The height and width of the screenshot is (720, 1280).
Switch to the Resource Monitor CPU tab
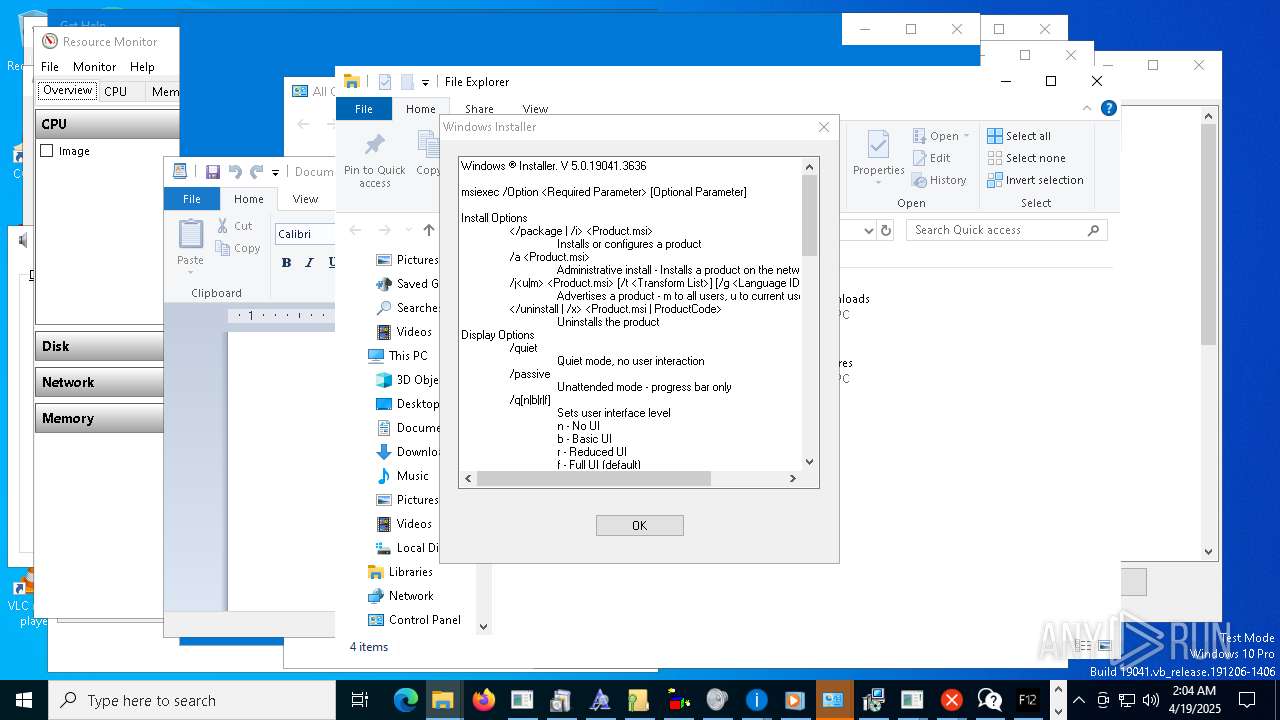[116, 91]
